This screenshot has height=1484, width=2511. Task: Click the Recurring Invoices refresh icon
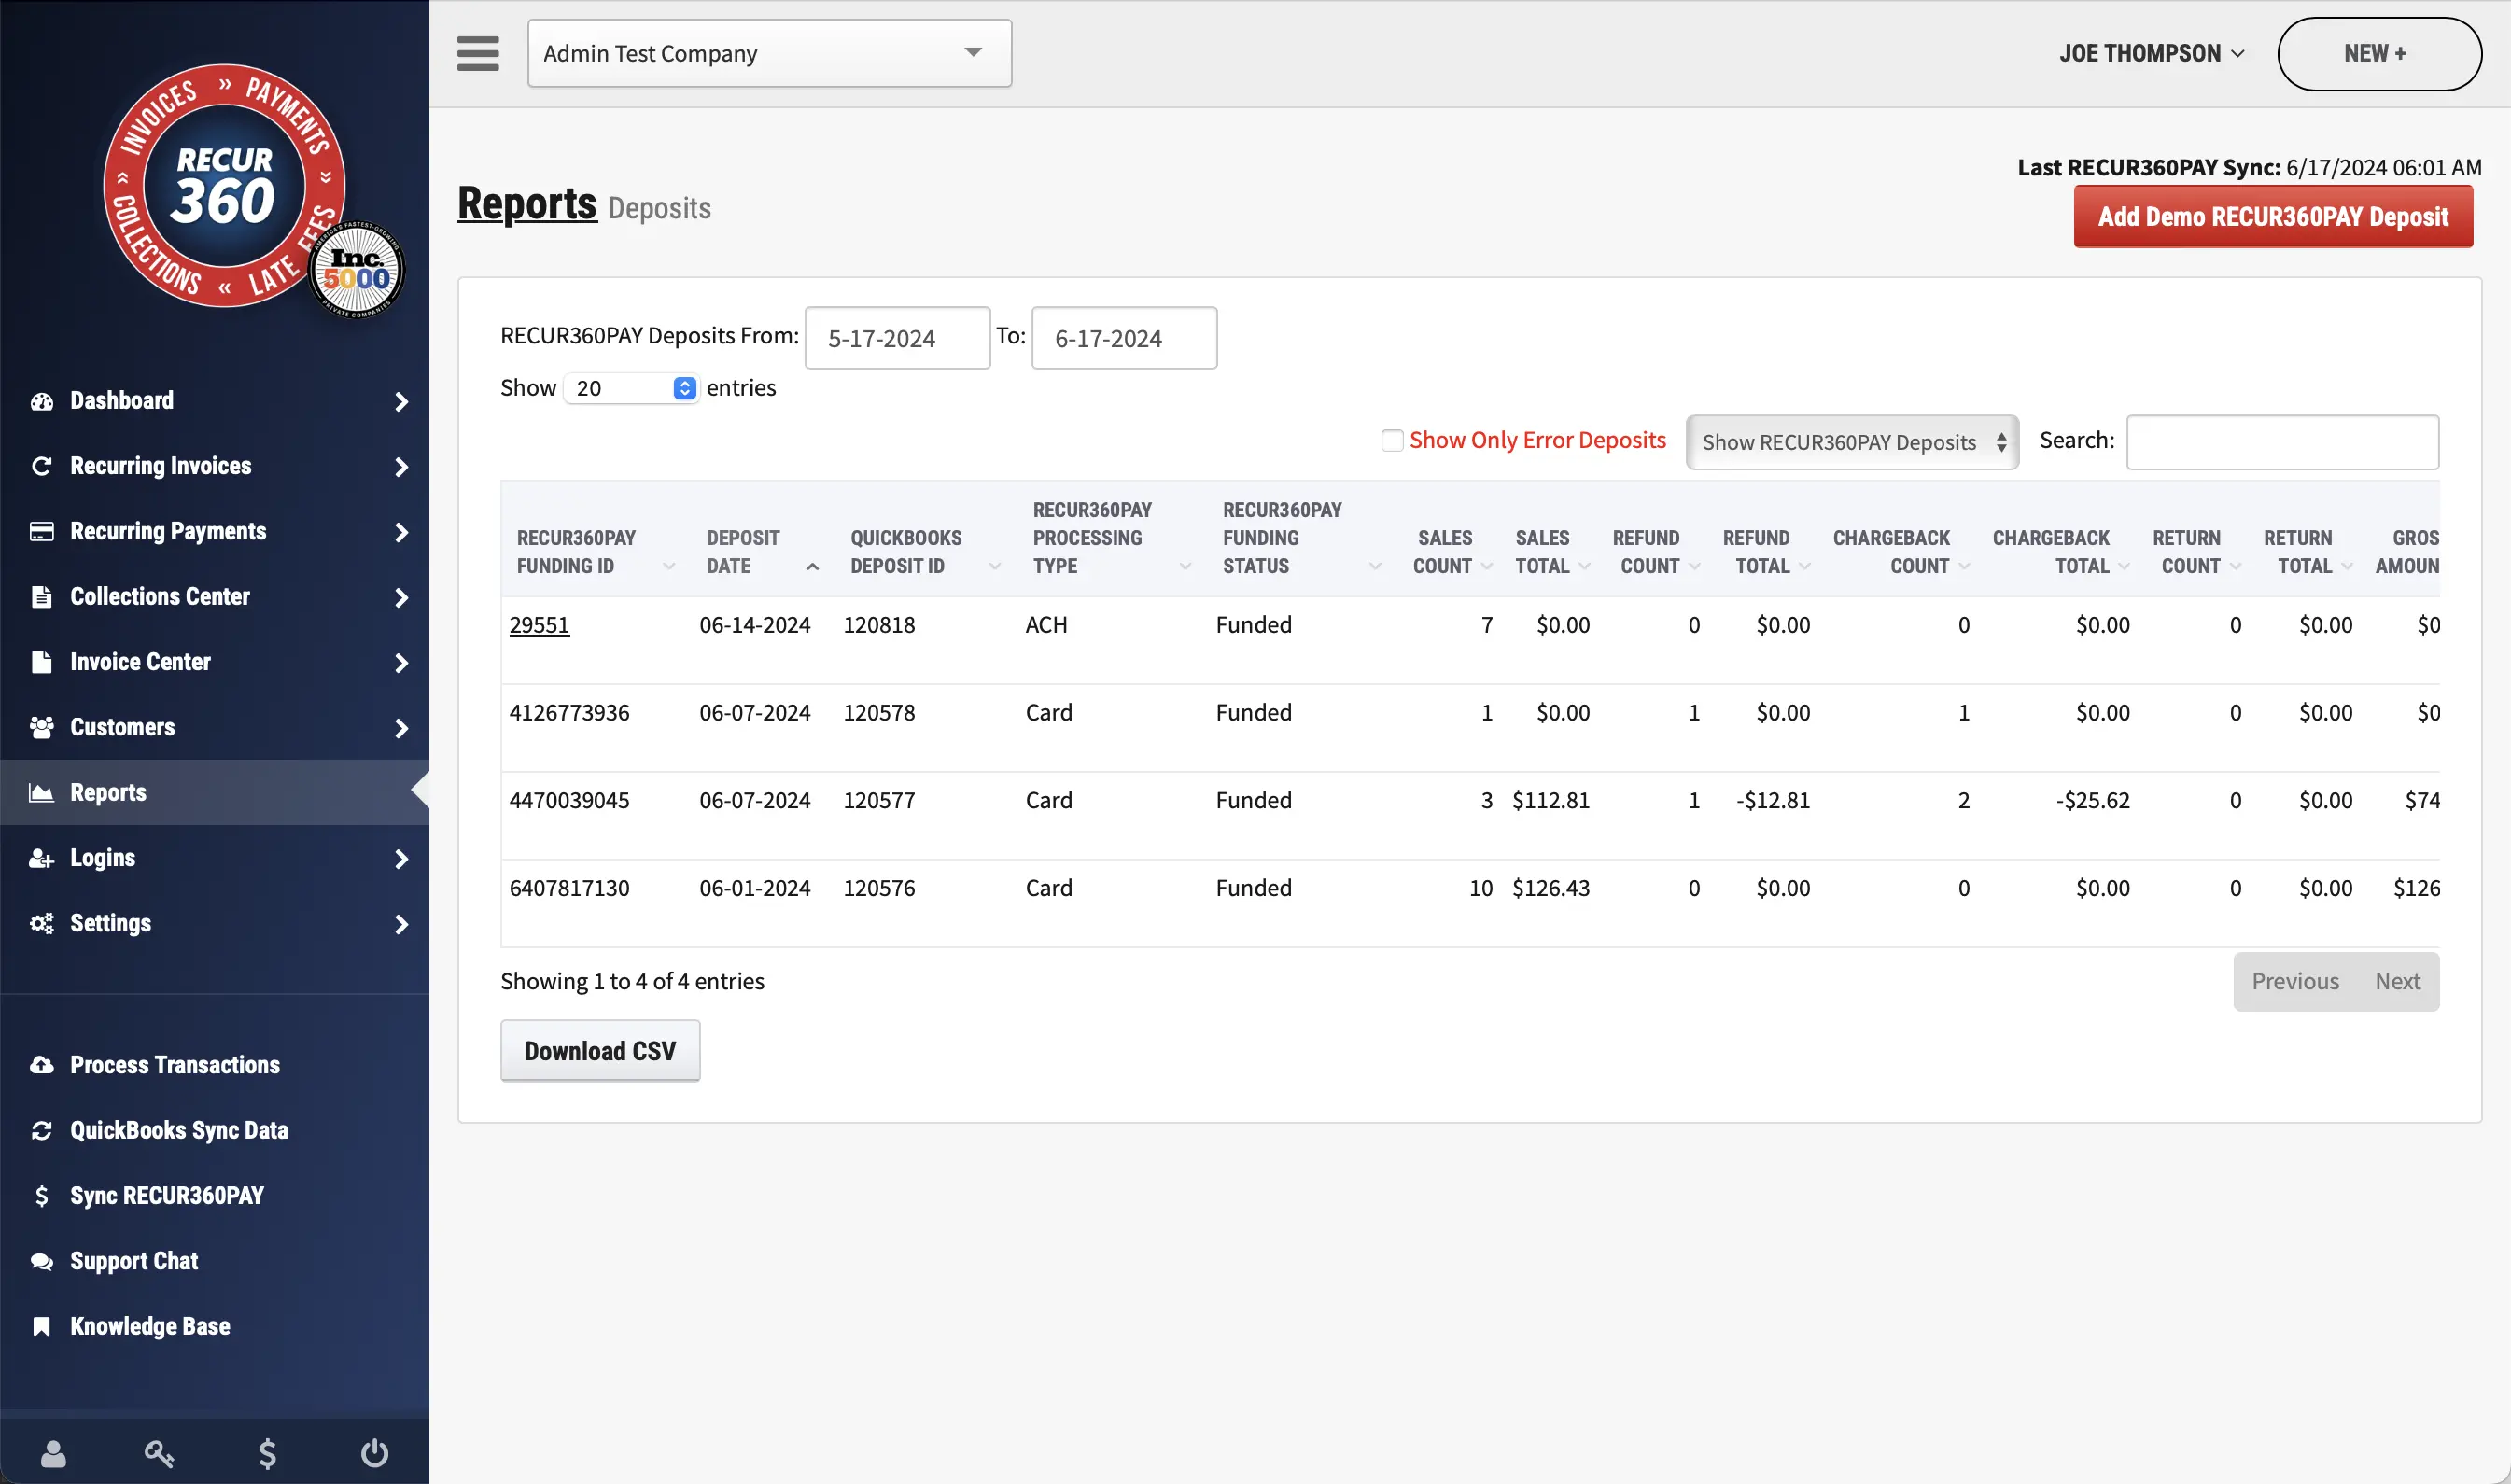click(x=41, y=466)
